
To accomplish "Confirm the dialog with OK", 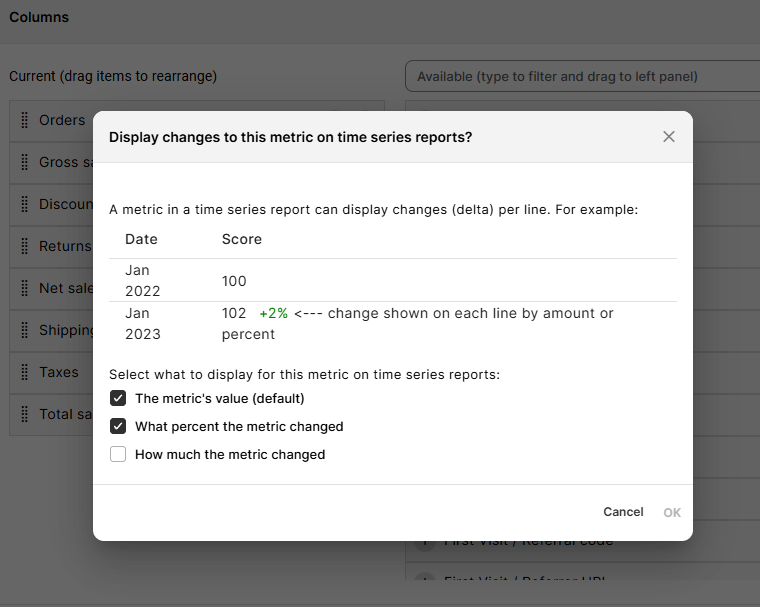I will click(x=672, y=512).
